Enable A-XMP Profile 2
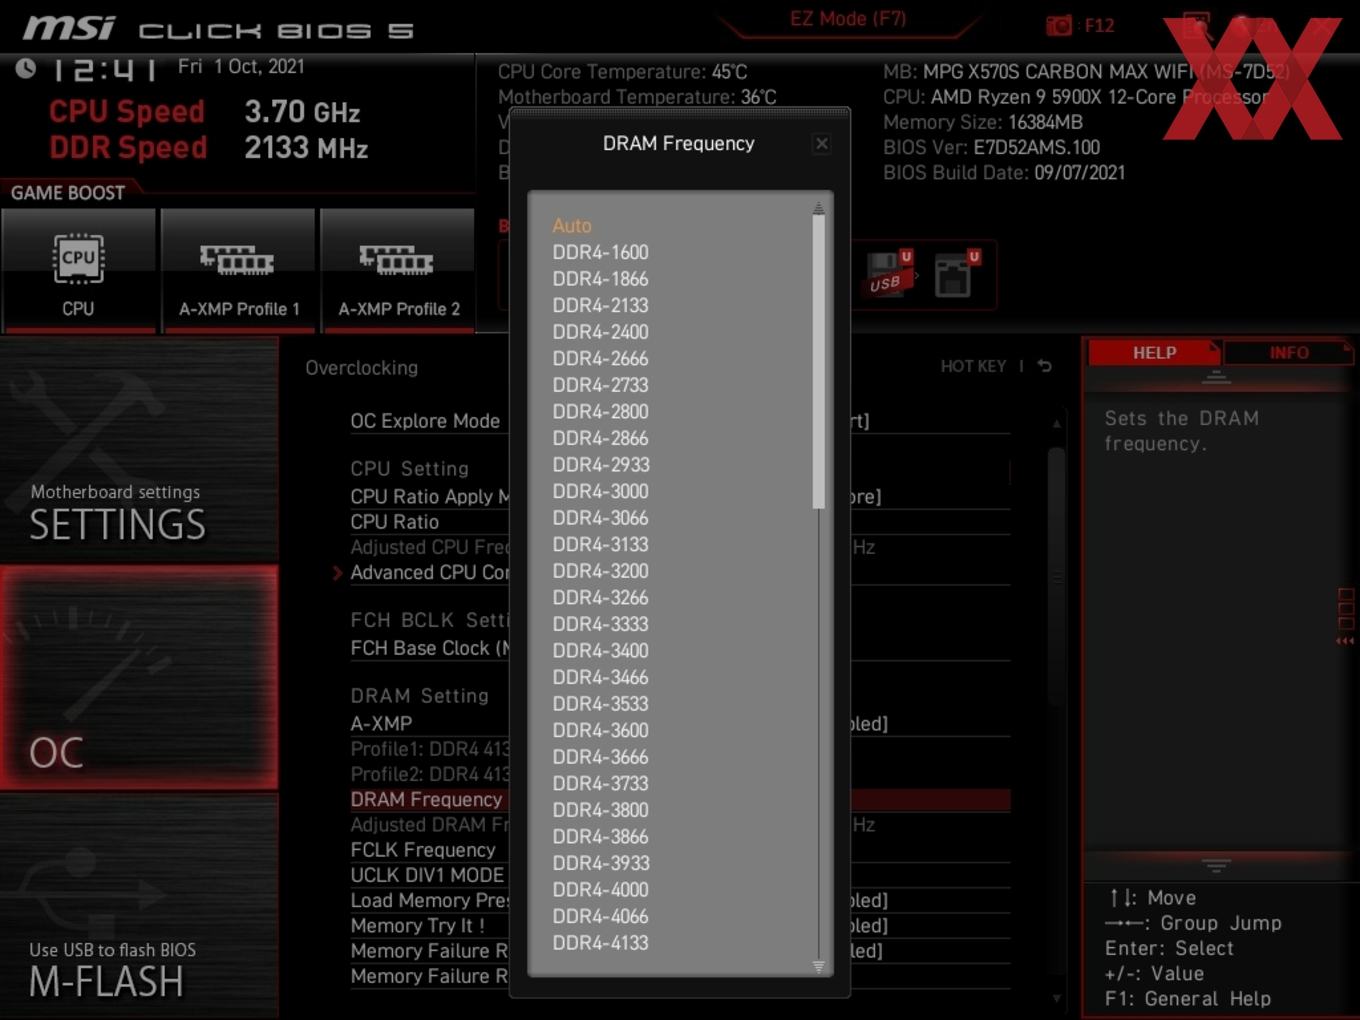The width and height of the screenshot is (1360, 1020). pos(398,270)
